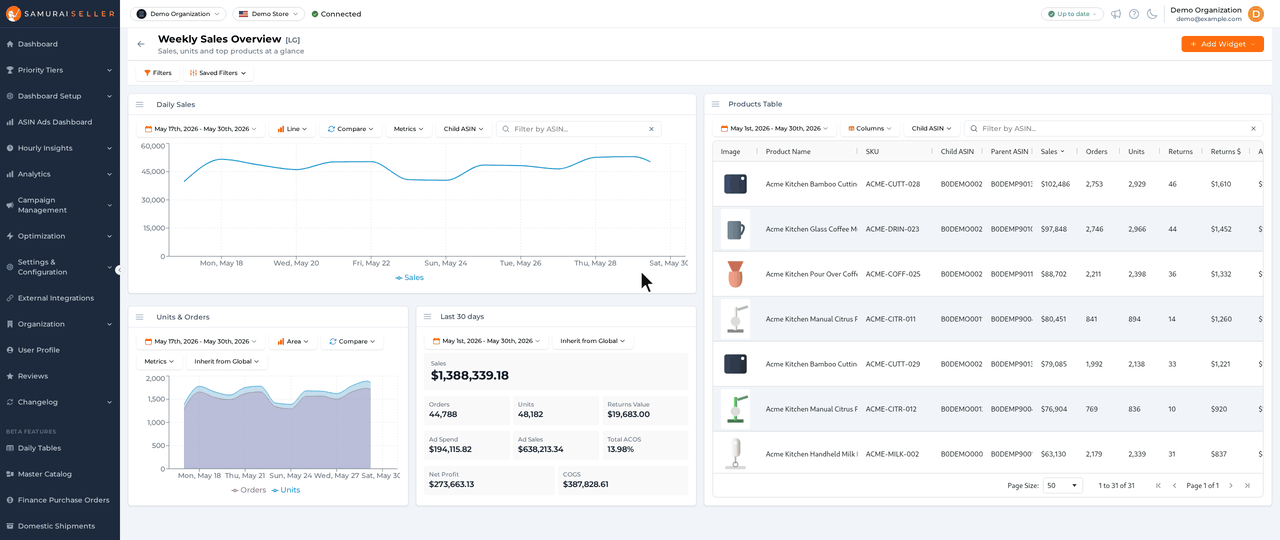Open the announcements megaphone icon
This screenshot has width=1280, height=540.
pos(1116,14)
